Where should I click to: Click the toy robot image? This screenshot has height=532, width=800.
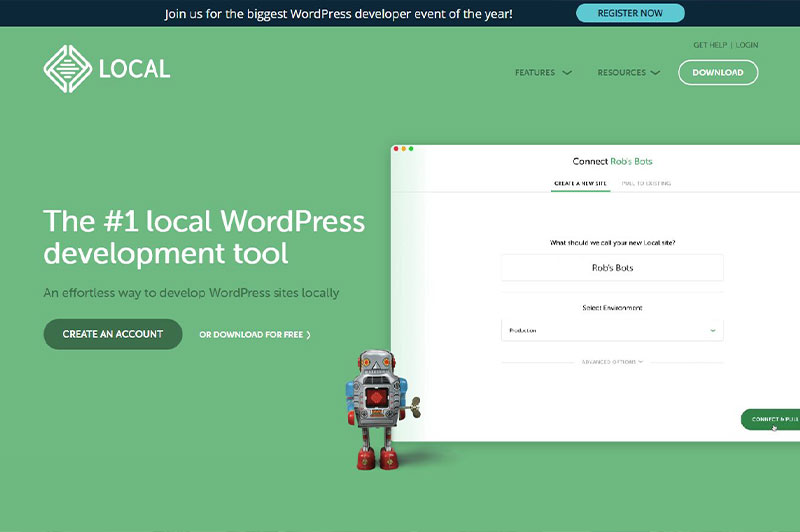(382, 410)
